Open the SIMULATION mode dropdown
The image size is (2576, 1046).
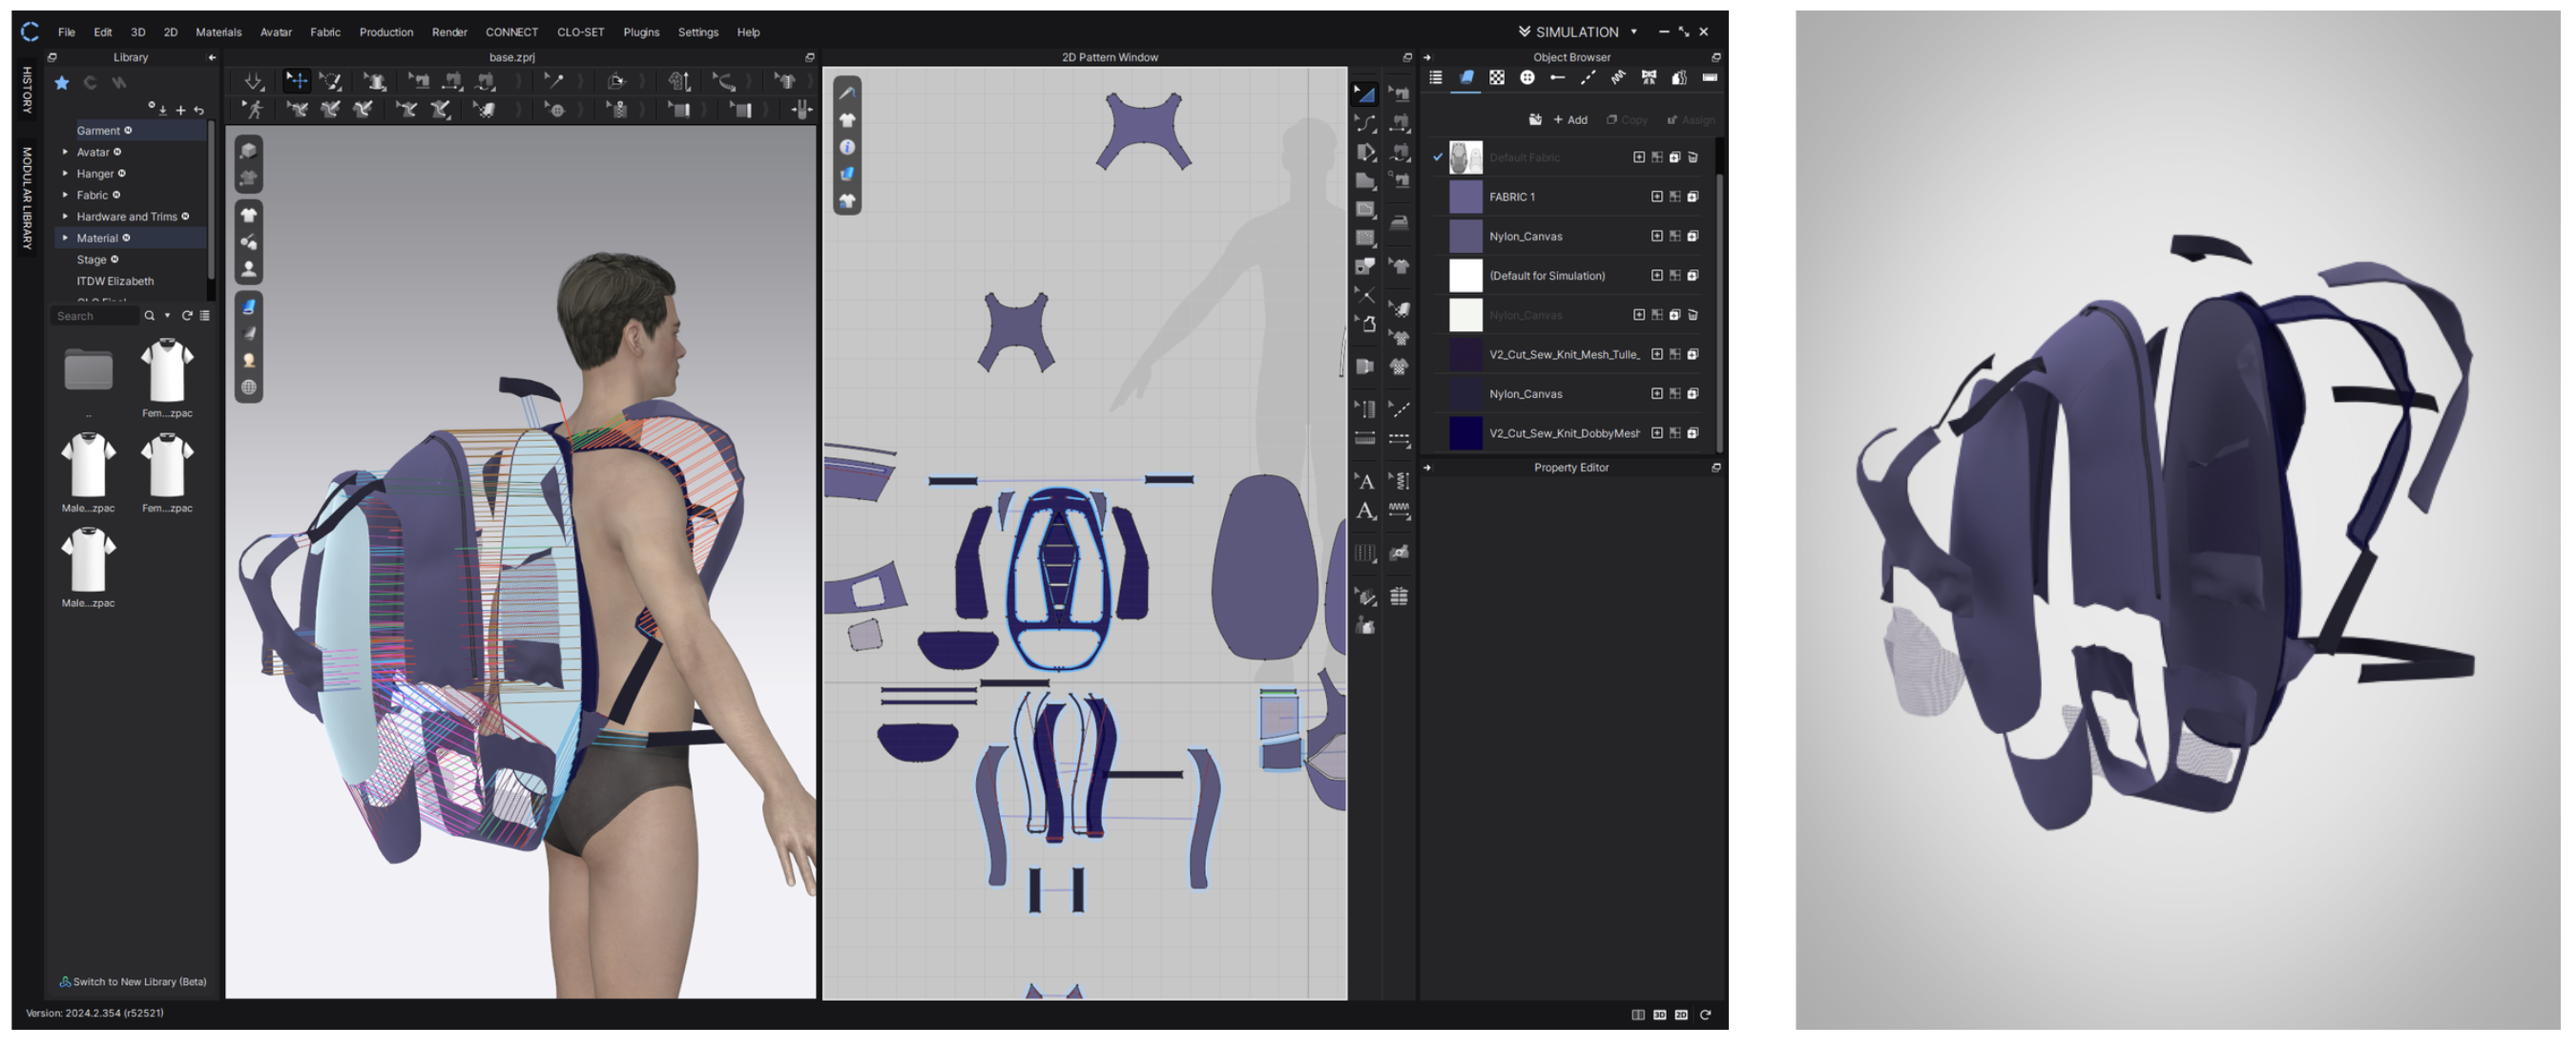pos(1634,32)
